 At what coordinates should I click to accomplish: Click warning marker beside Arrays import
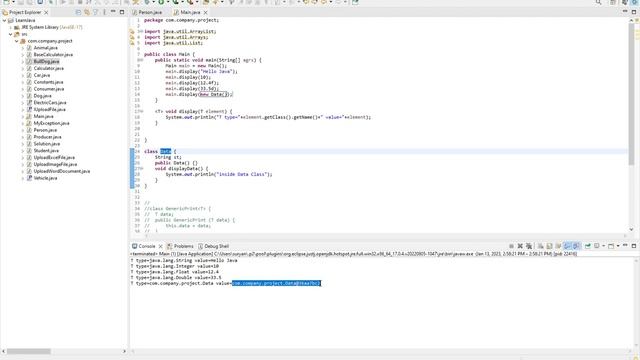pyautogui.click(x=132, y=37)
